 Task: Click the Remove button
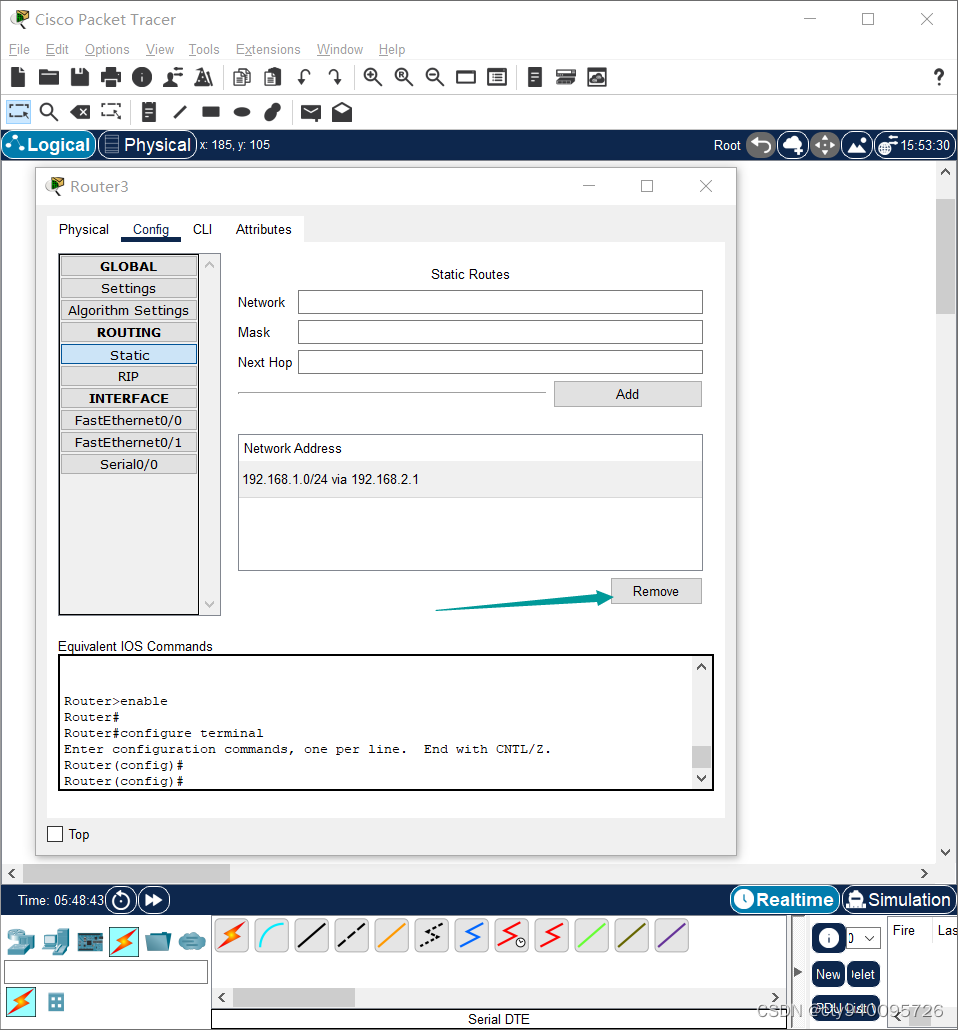[x=656, y=591]
